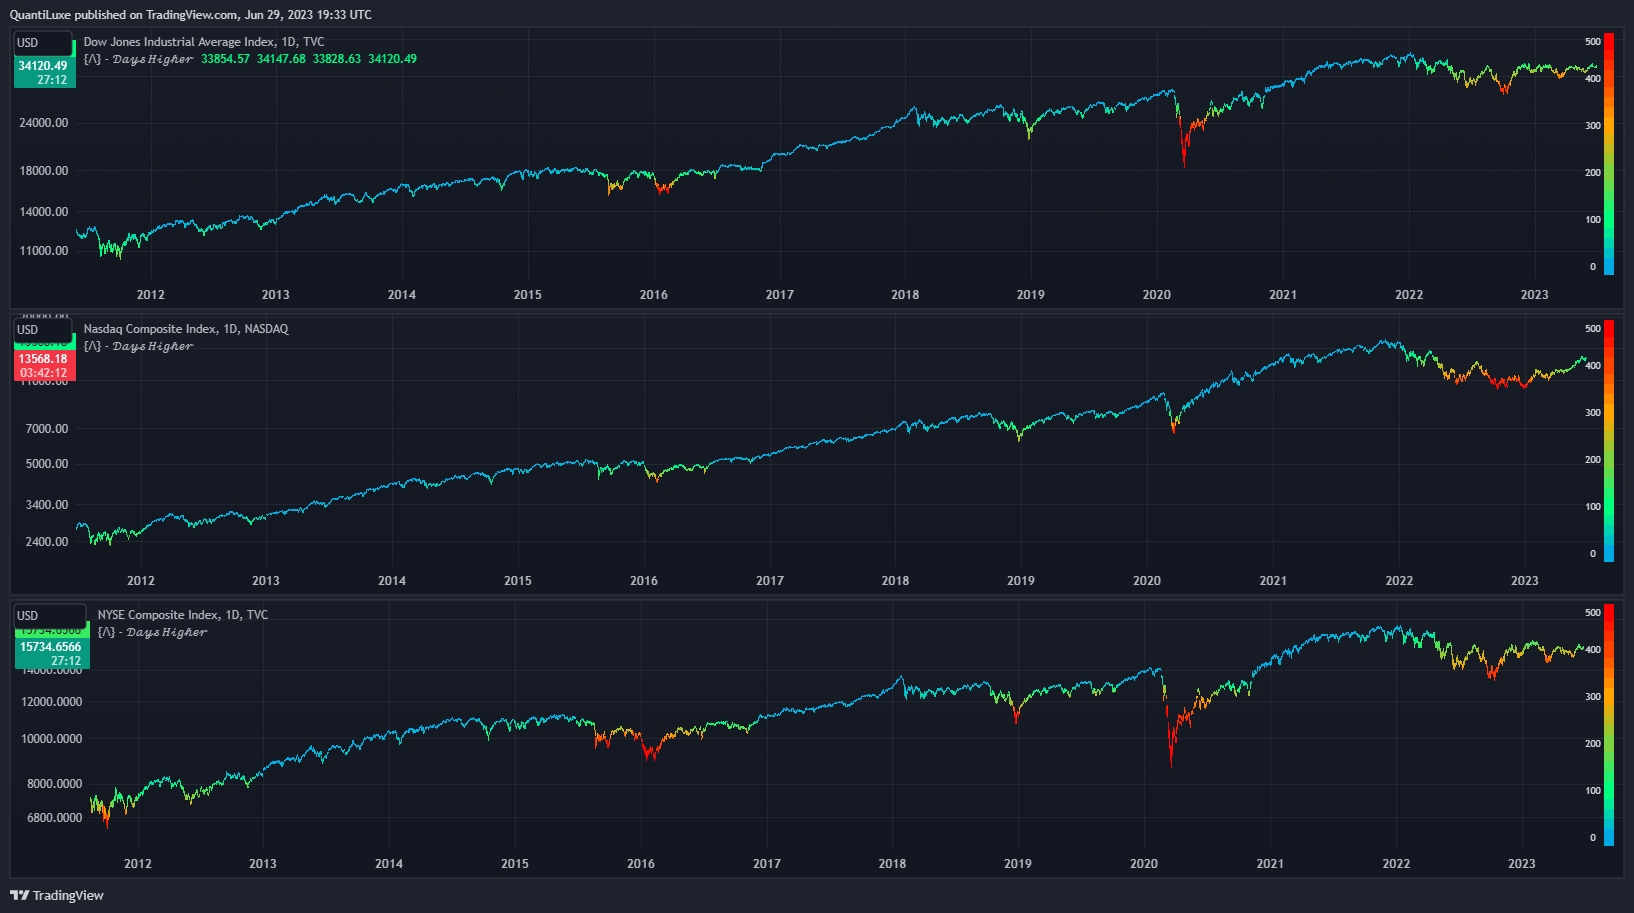Click the Dow Jones color scale bar
Image resolution: width=1634 pixels, height=913 pixels.
1609,153
